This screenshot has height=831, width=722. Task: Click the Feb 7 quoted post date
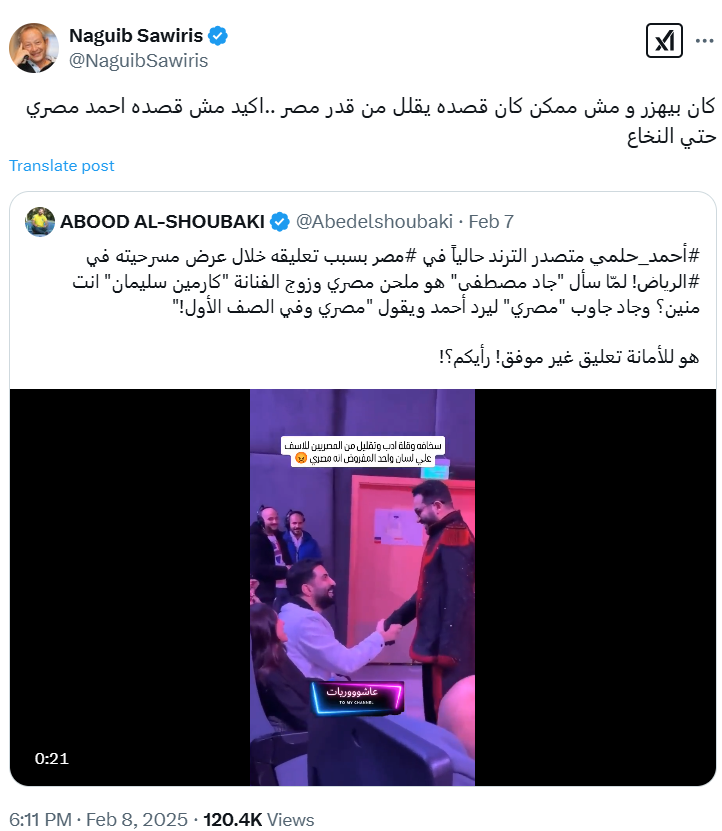coord(491,222)
